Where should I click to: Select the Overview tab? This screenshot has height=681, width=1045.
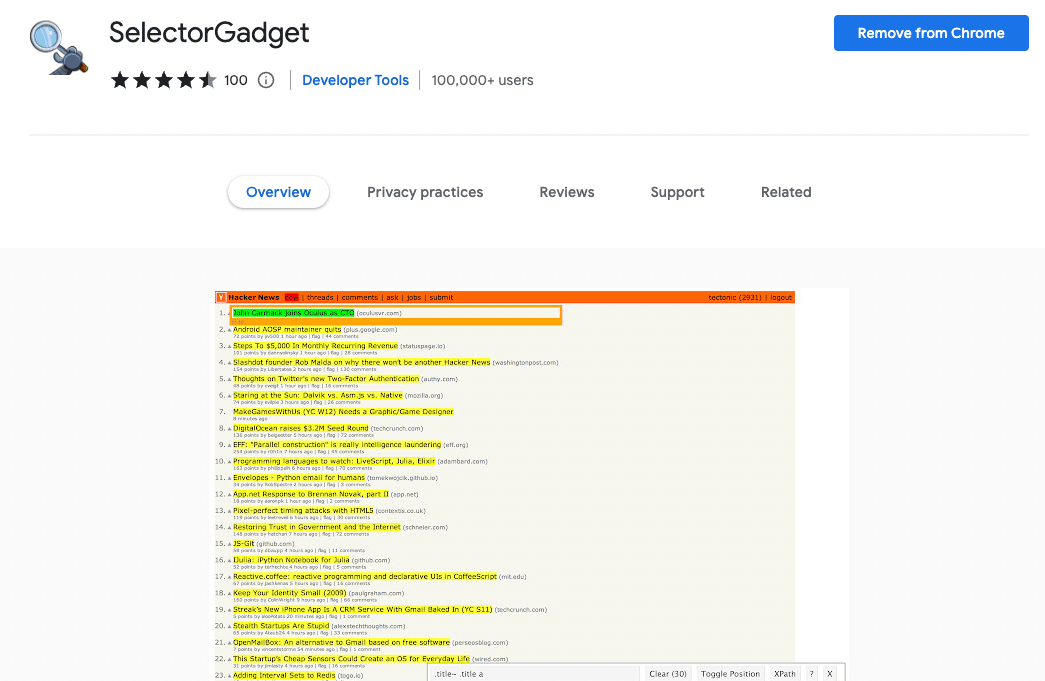278,192
